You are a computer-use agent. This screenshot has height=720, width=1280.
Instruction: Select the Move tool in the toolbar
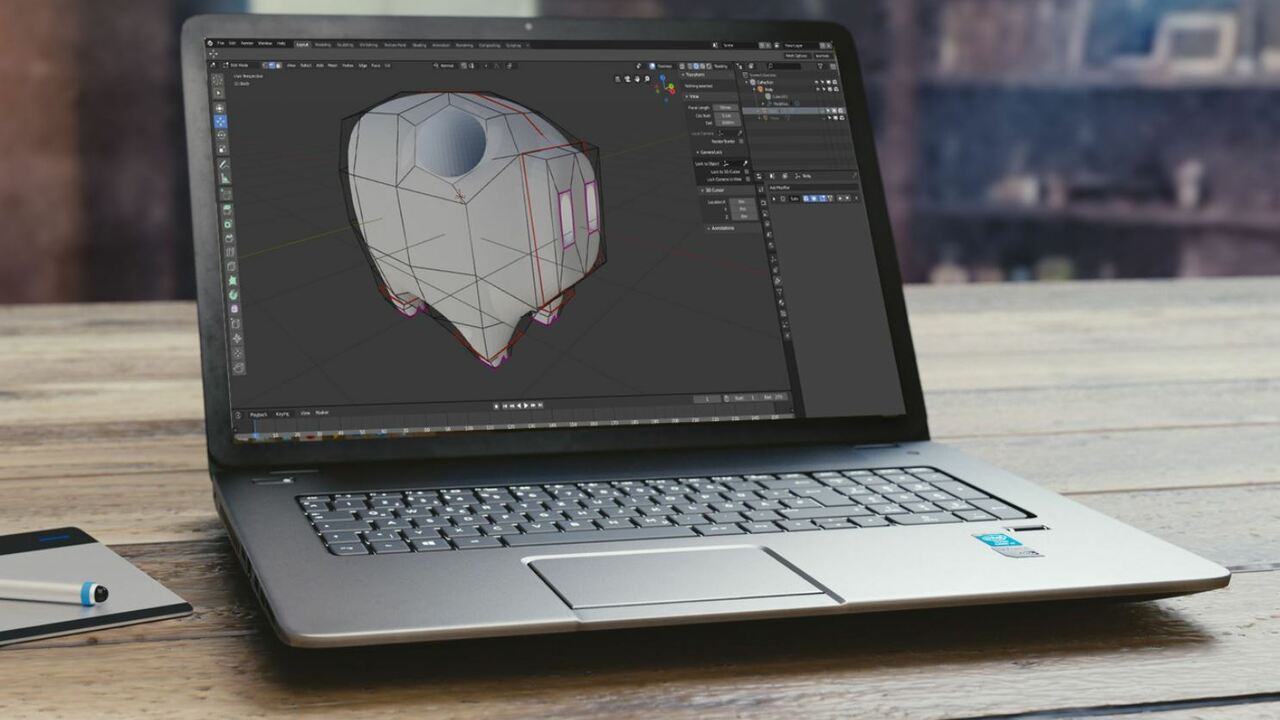pyautogui.click(x=224, y=120)
